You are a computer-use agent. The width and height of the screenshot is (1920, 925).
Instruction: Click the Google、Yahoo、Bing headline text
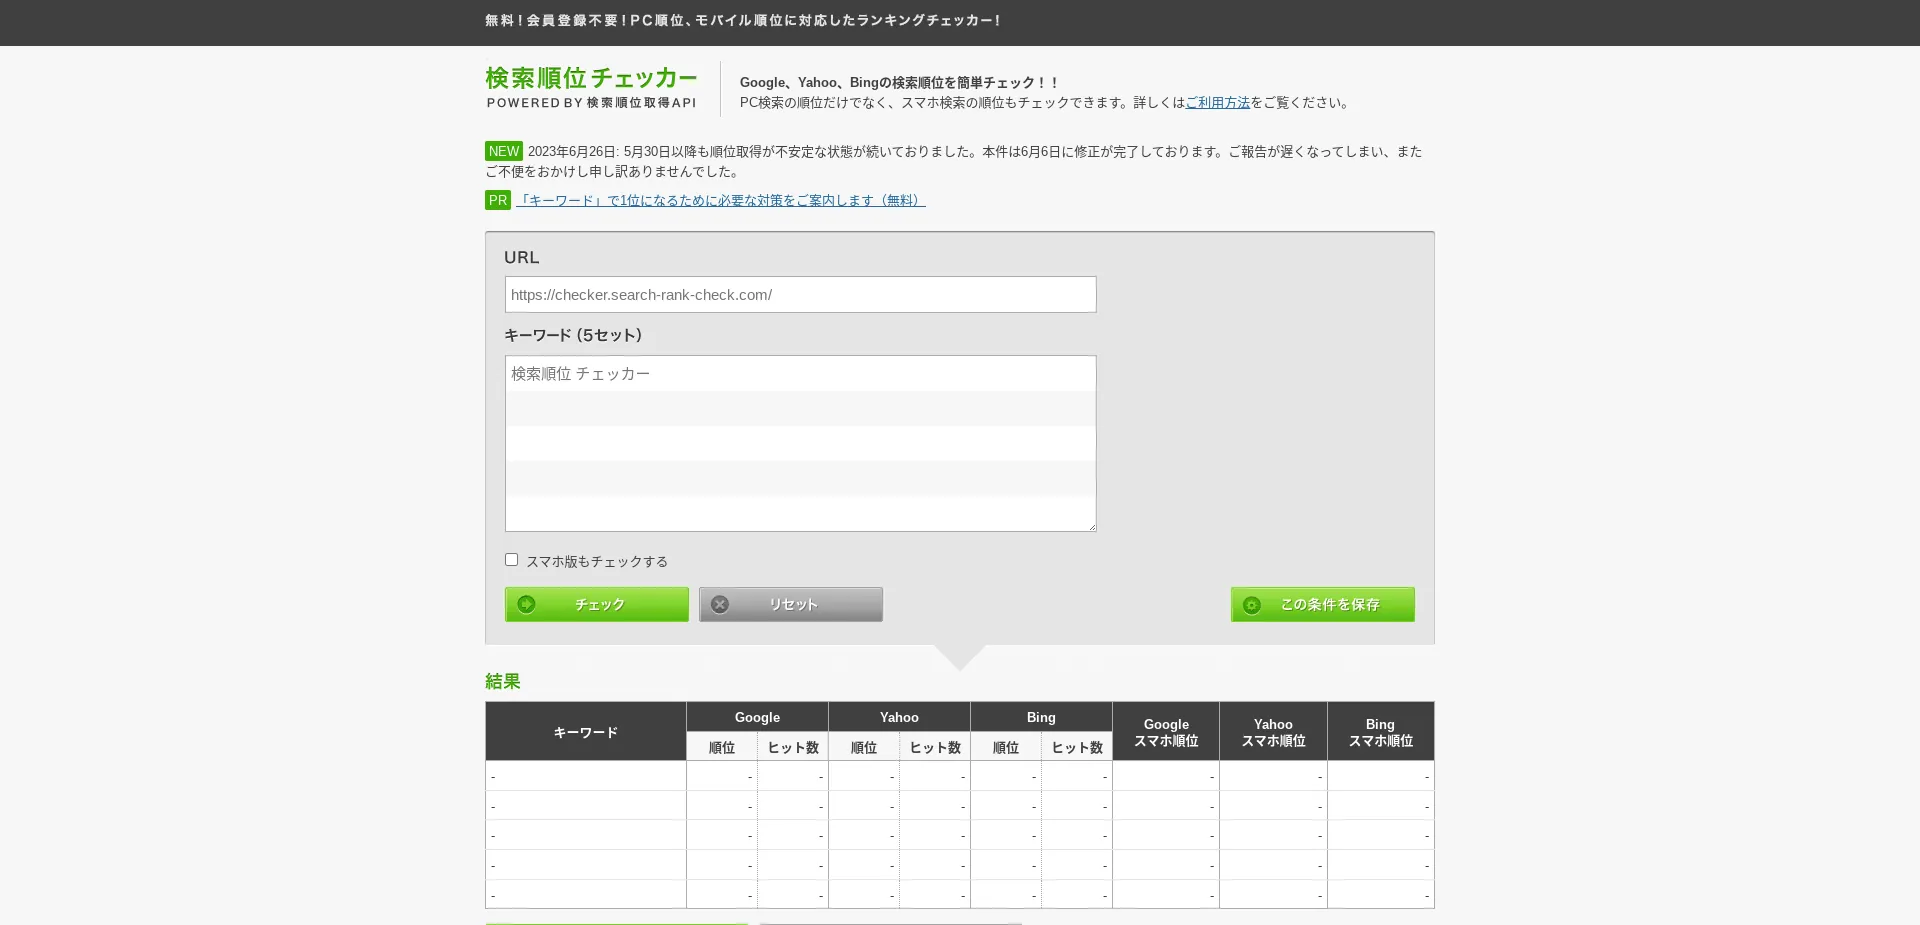point(899,82)
